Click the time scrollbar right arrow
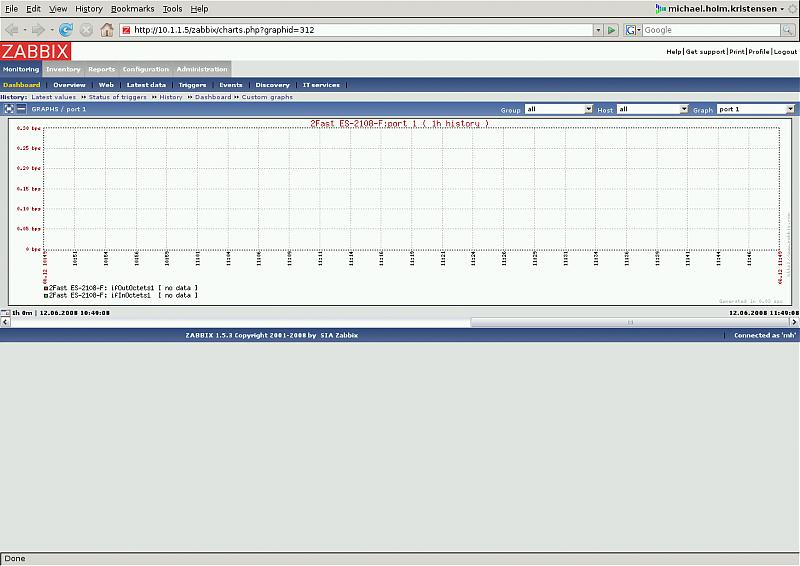This screenshot has height=566, width=800. pyautogui.click(x=794, y=322)
